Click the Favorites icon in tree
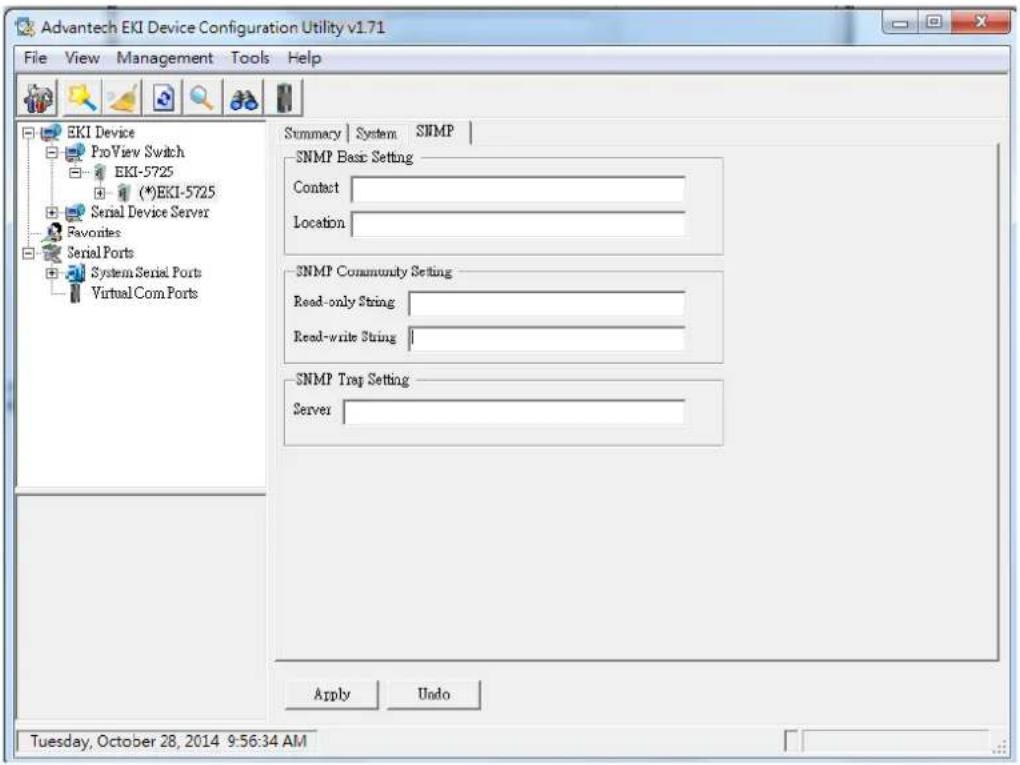This screenshot has width=1020, height=765. click(53, 232)
